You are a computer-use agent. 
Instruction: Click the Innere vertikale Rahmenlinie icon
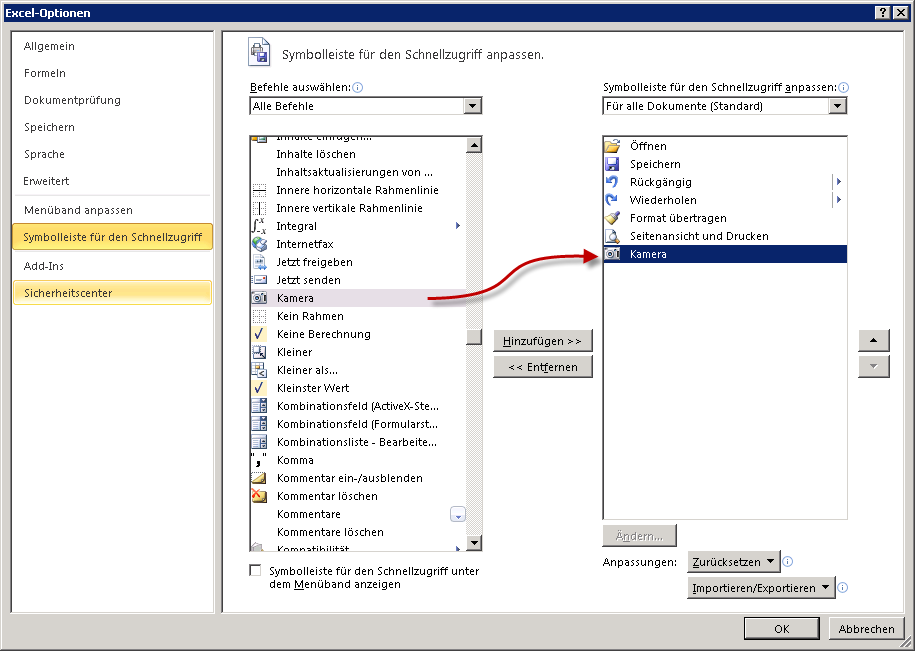click(259, 208)
